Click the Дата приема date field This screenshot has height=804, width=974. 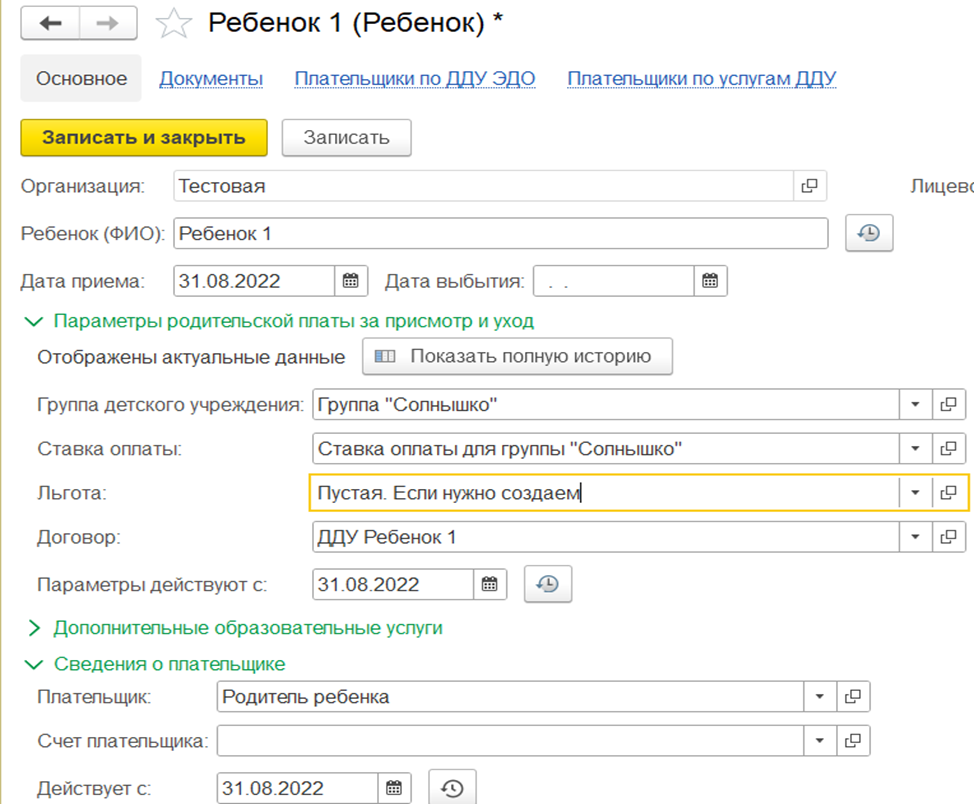click(254, 281)
